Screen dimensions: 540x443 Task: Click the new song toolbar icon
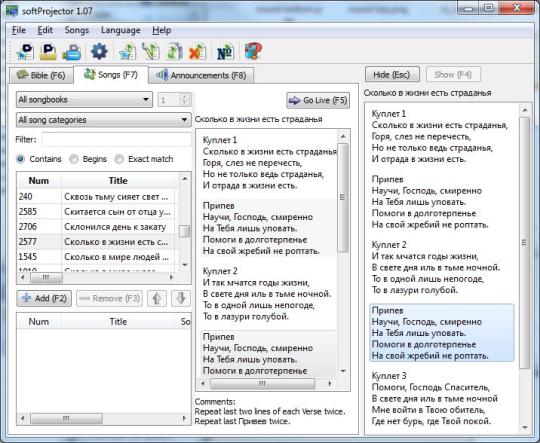[x=127, y=52]
